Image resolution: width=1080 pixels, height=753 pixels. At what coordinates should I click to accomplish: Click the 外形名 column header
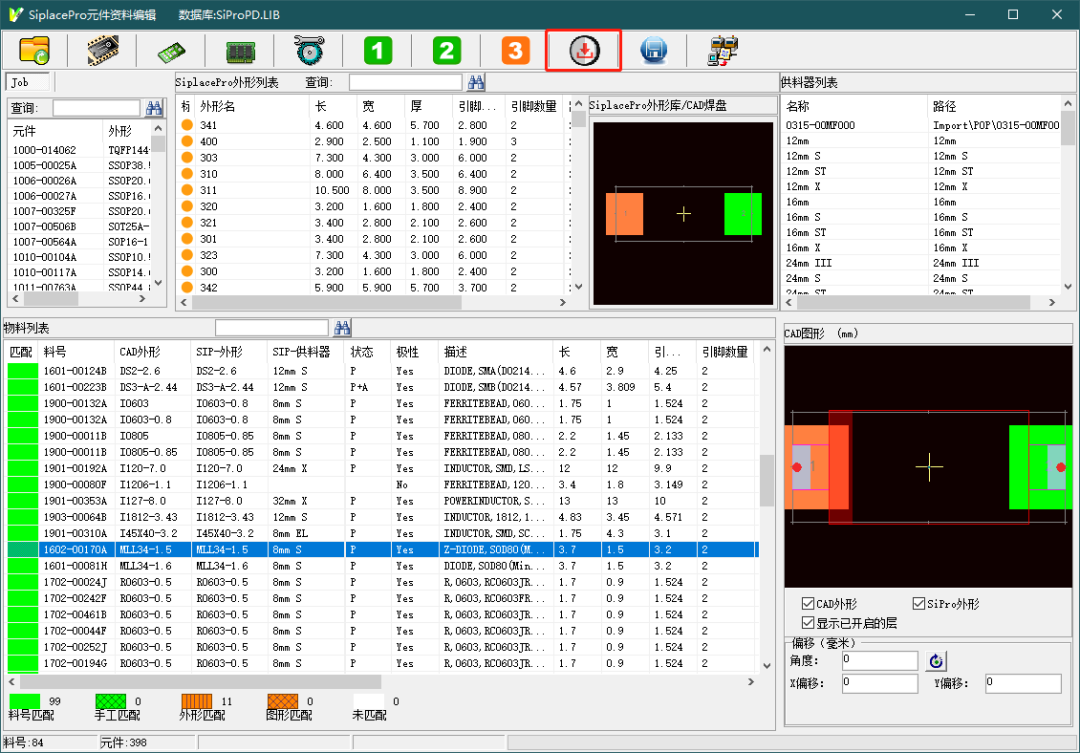(218, 106)
